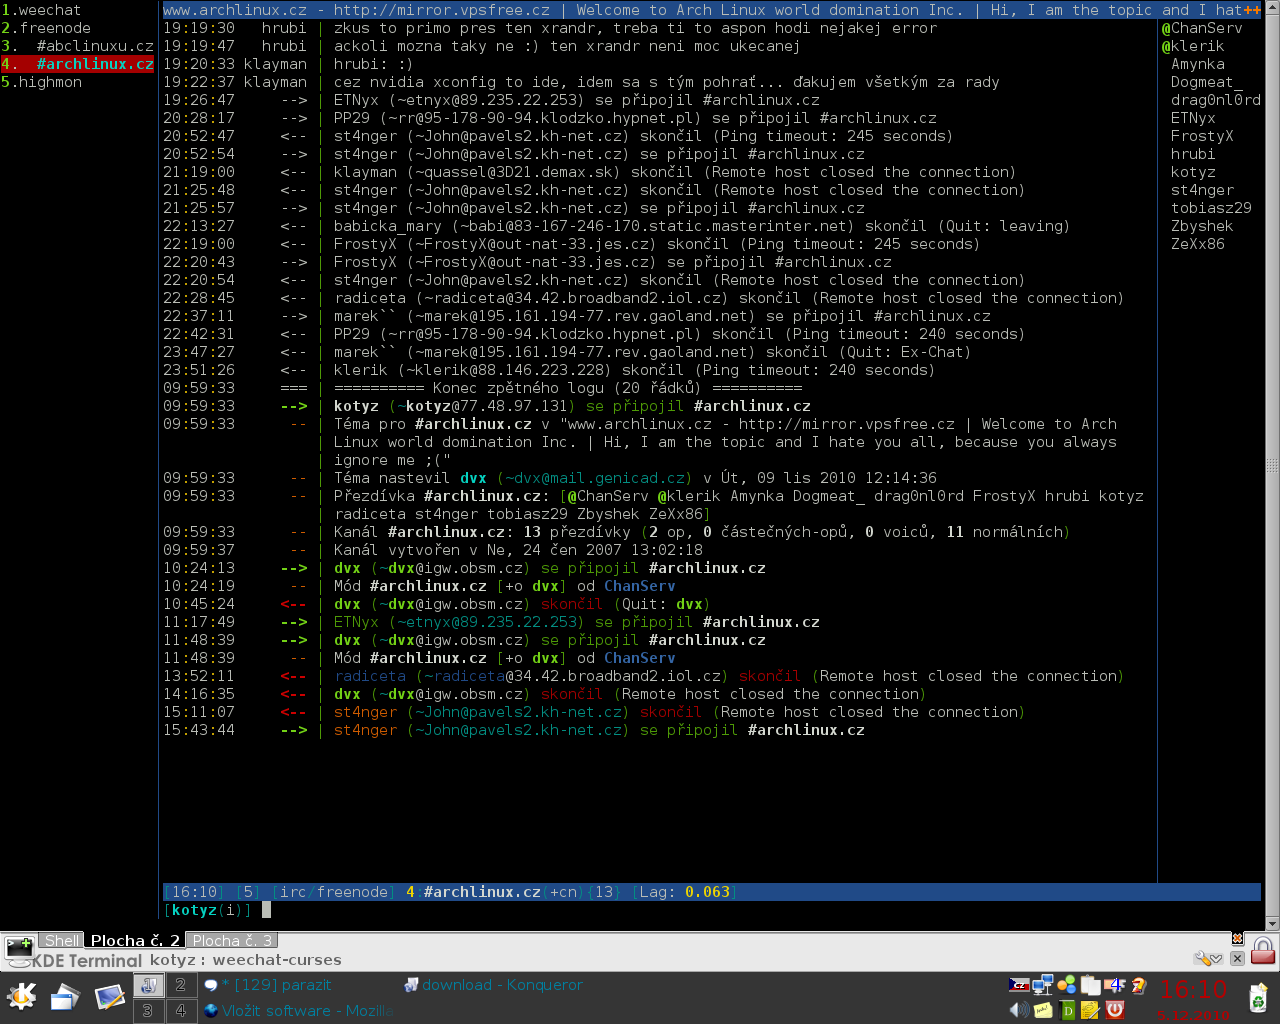Click the green D dictionary tray icon

pyautogui.click(x=1067, y=1010)
